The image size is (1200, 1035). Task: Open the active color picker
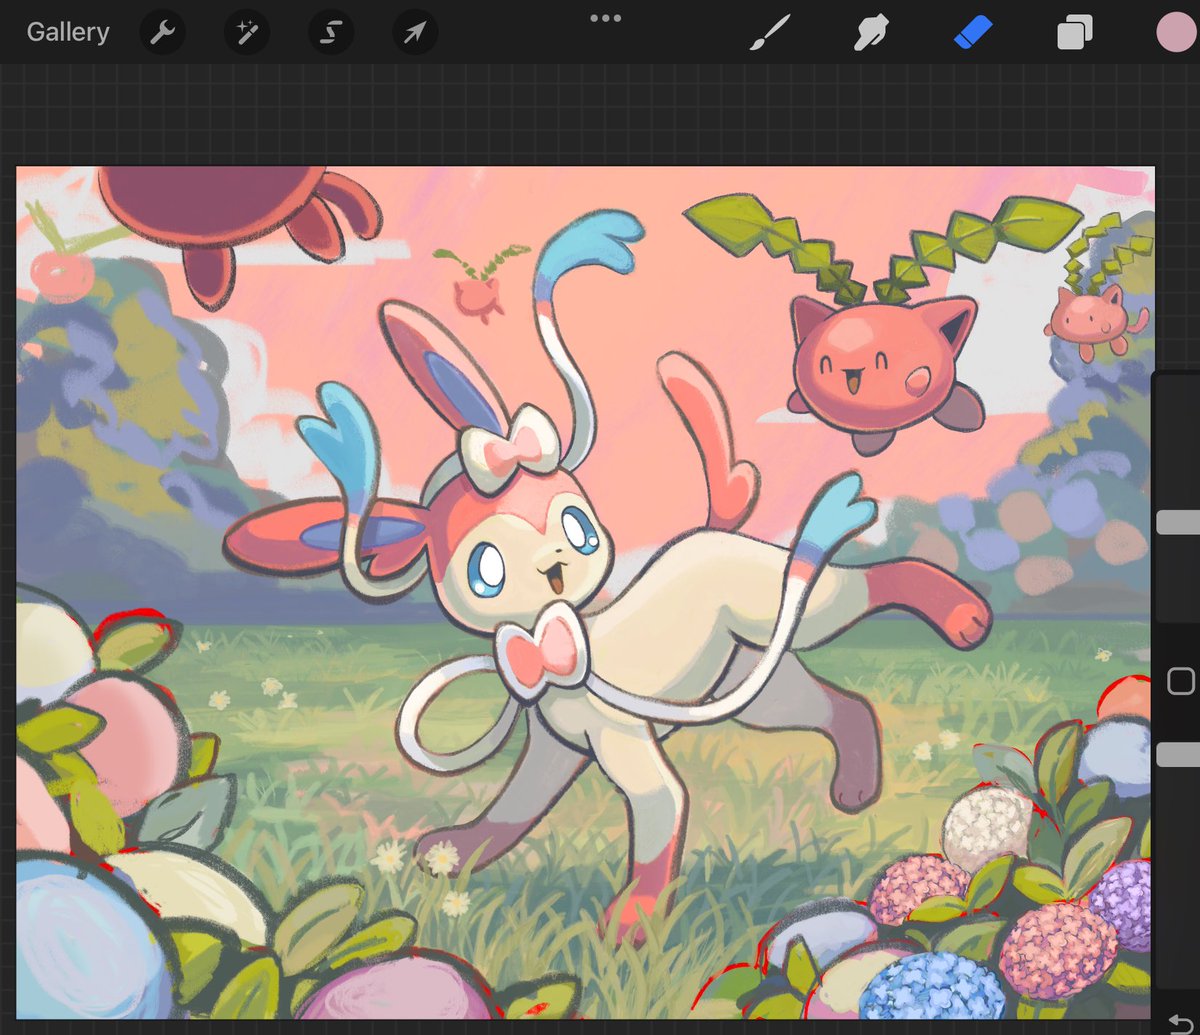(x=1175, y=31)
